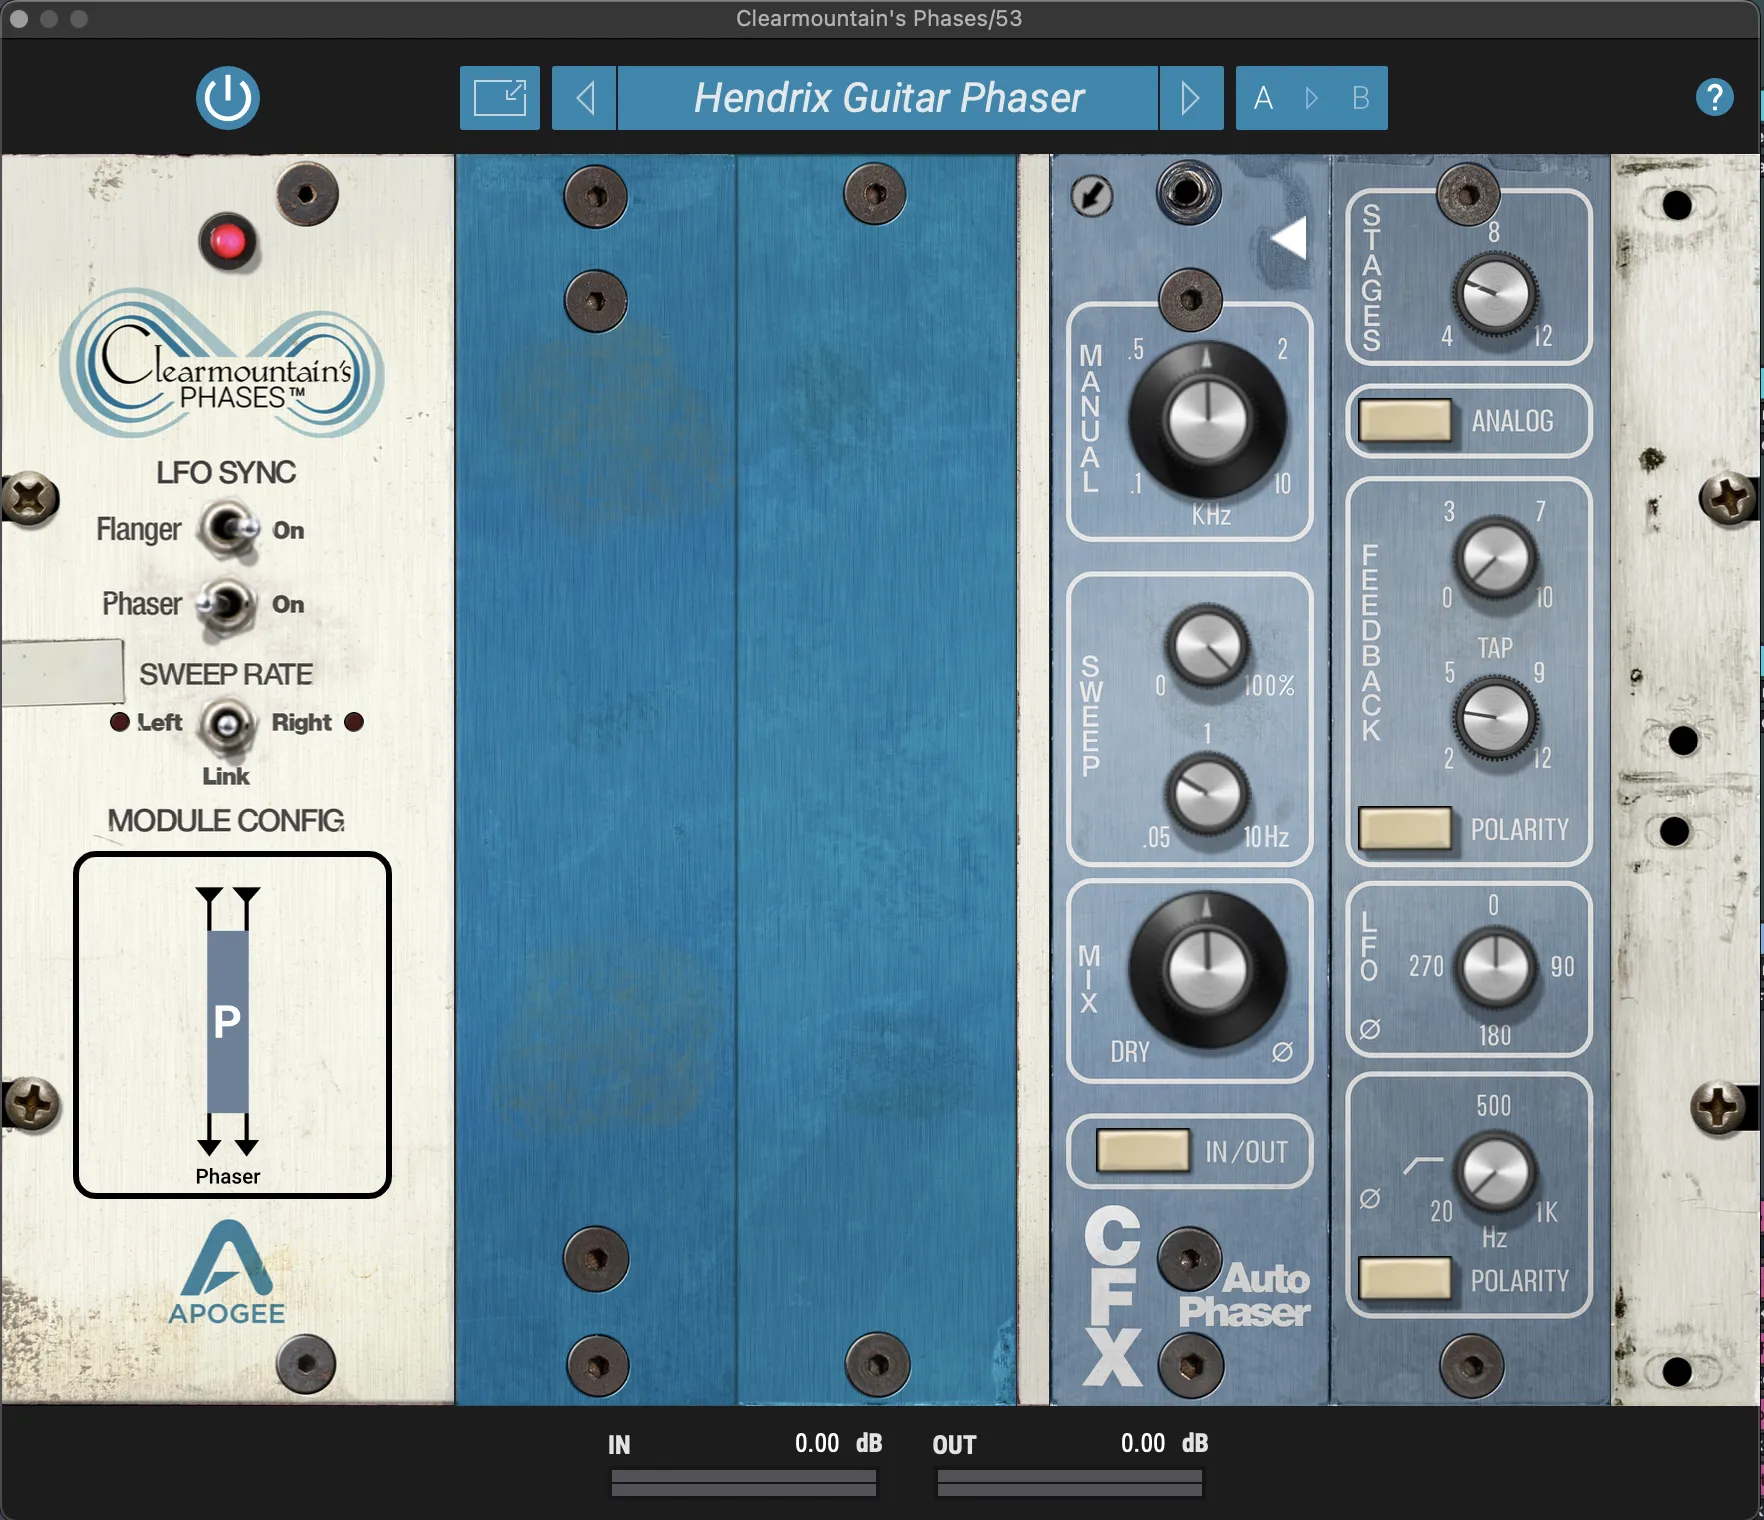Image resolution: width=1764 pixels, height=1520 pixels.
Task: Open the Hendrix Guitar Phaser preset menu
Action: point(888,98)
